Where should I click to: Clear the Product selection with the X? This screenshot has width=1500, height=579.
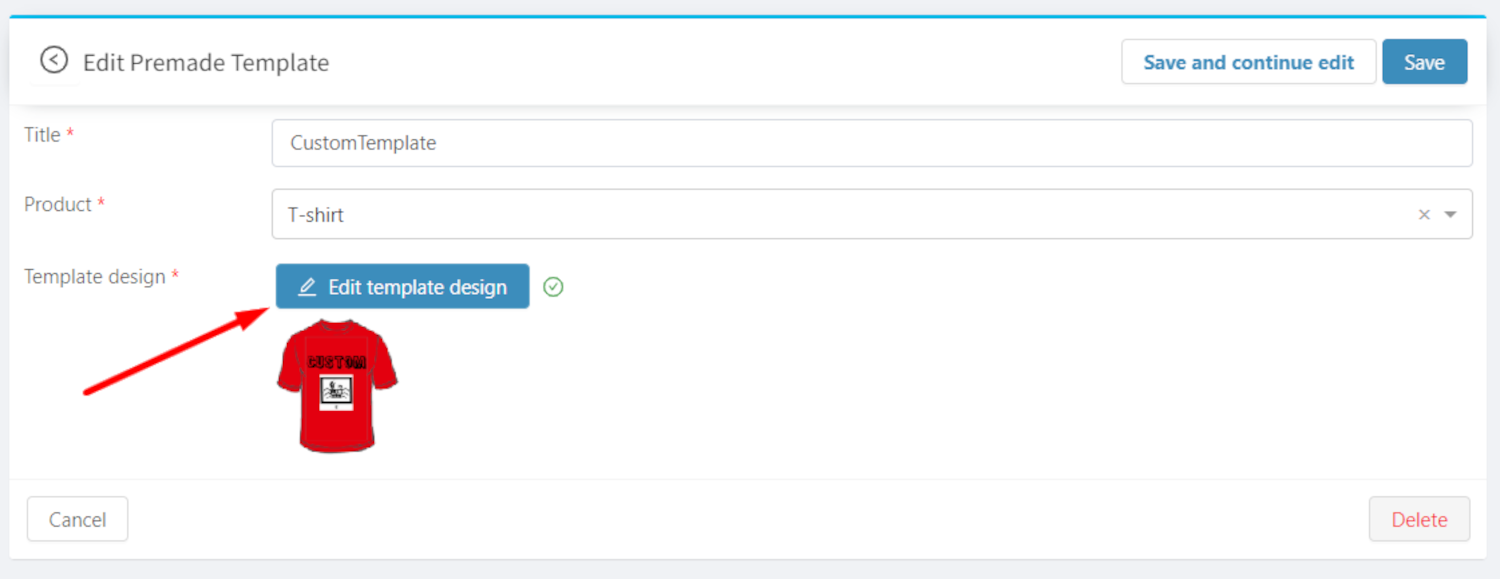point(1424,215)
